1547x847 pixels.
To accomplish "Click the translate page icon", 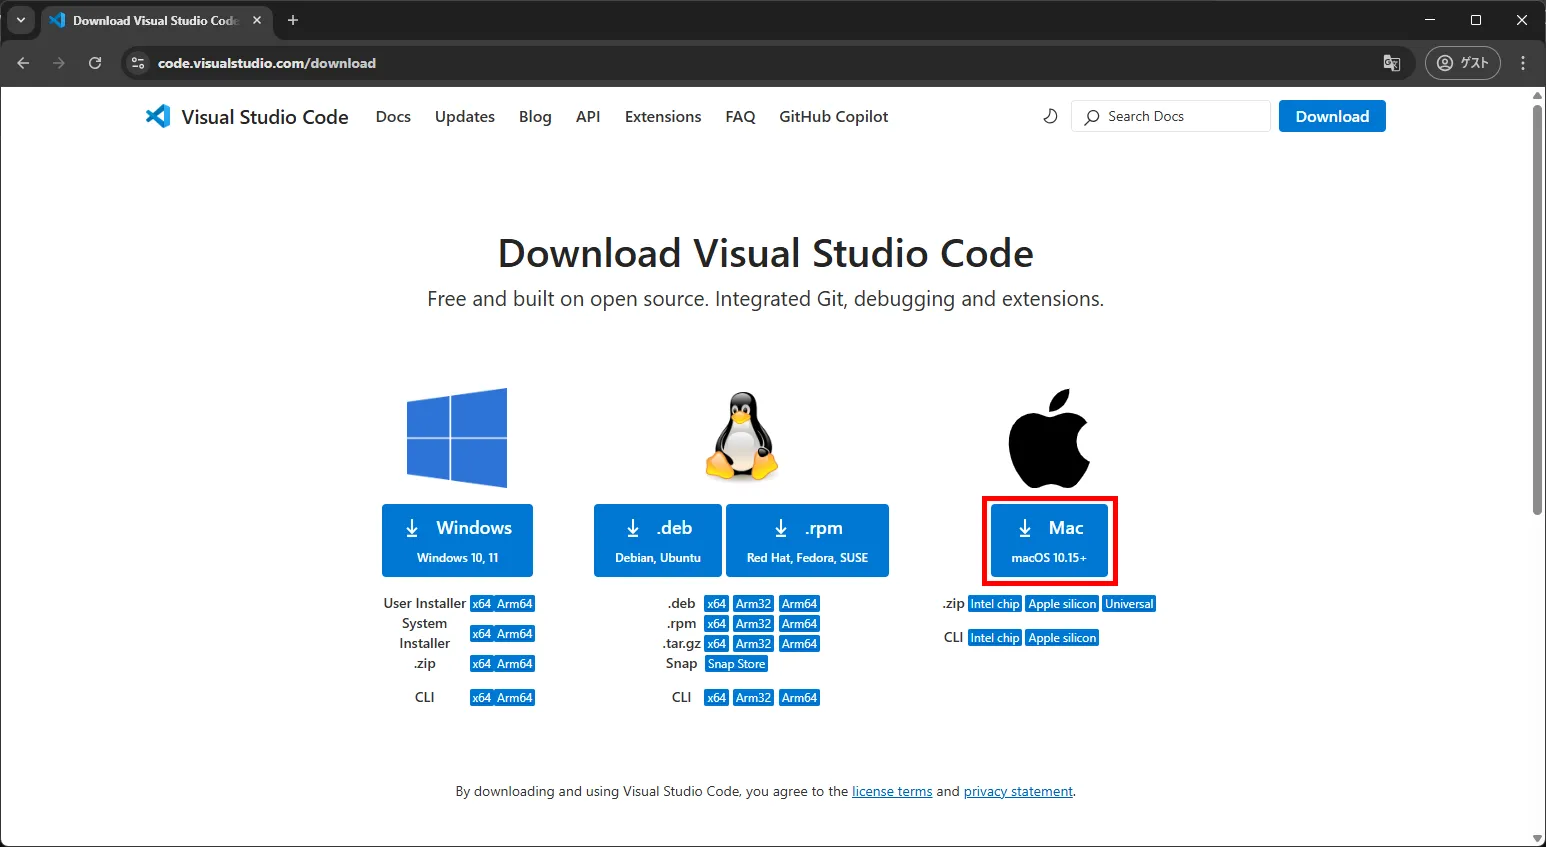I will [1391, 63].
